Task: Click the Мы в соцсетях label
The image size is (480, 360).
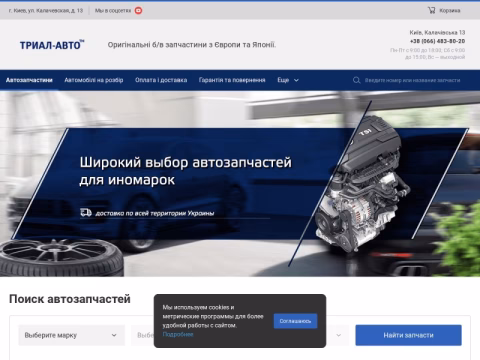Action: point(113,11)
